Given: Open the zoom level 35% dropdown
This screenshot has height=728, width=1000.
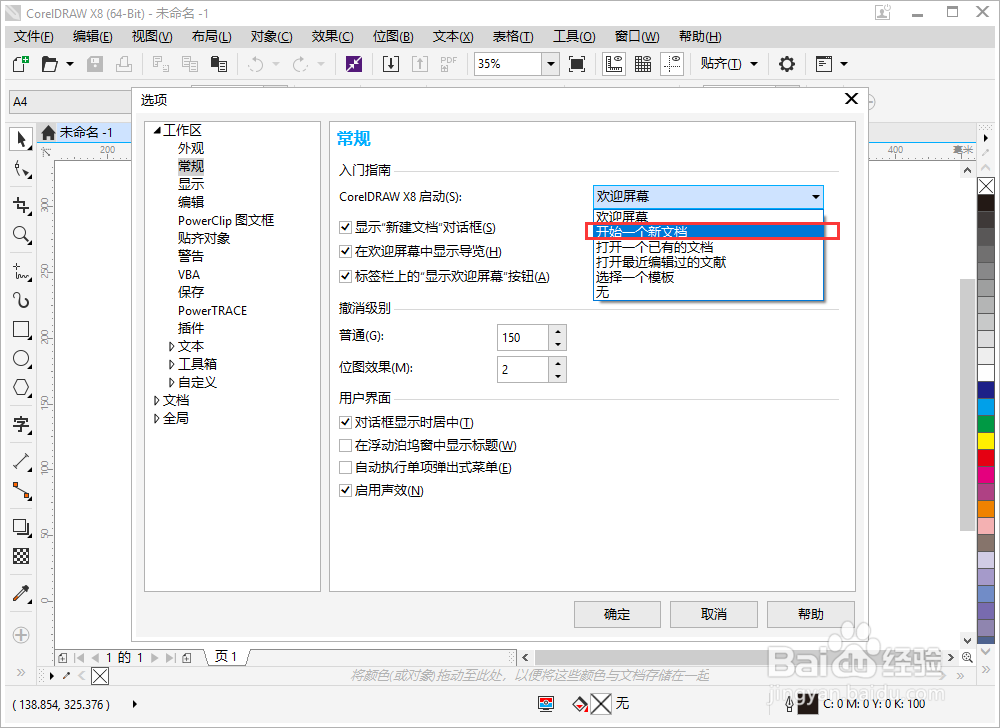Looking at the screenshot, I should [550, 64].
